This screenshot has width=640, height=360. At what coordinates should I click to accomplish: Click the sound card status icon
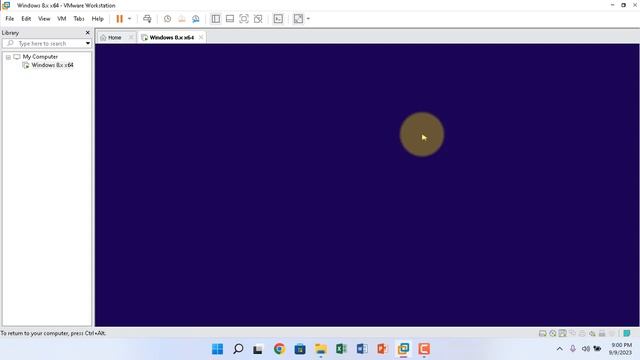pos(592,333)
